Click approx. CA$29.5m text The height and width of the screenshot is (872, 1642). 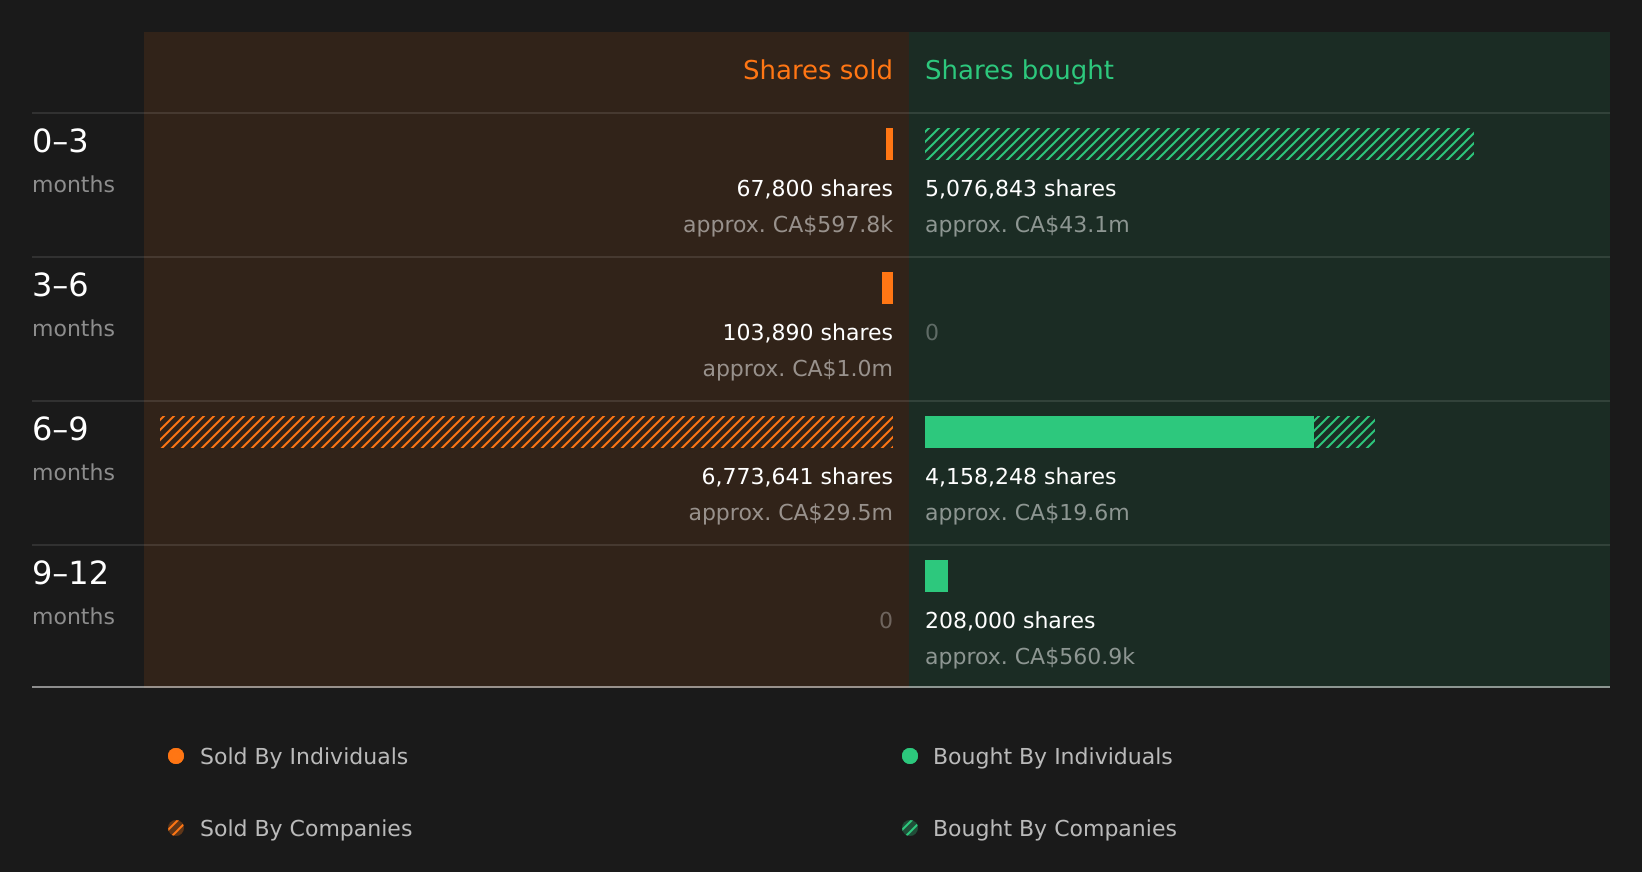[790, 513]
